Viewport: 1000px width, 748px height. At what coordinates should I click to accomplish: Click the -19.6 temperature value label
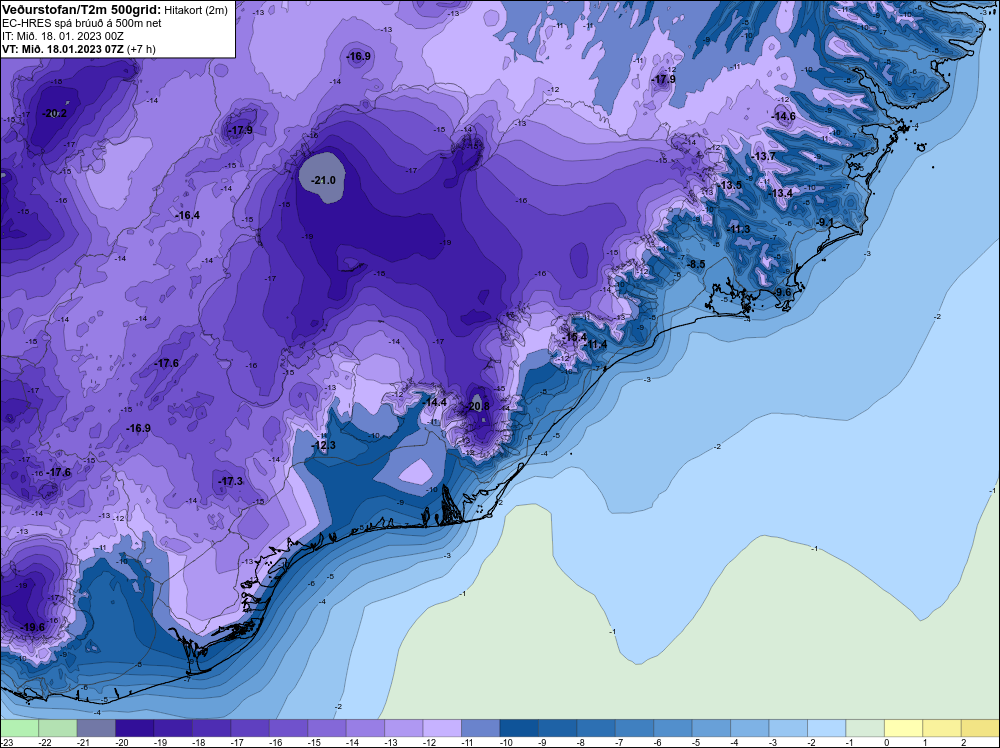pos(33,627)
